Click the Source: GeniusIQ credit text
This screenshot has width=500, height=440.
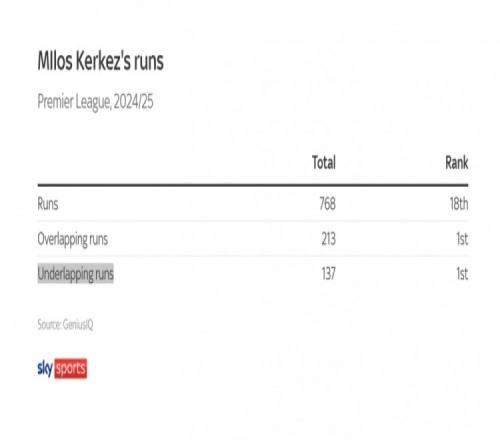[x=65, y=324]
